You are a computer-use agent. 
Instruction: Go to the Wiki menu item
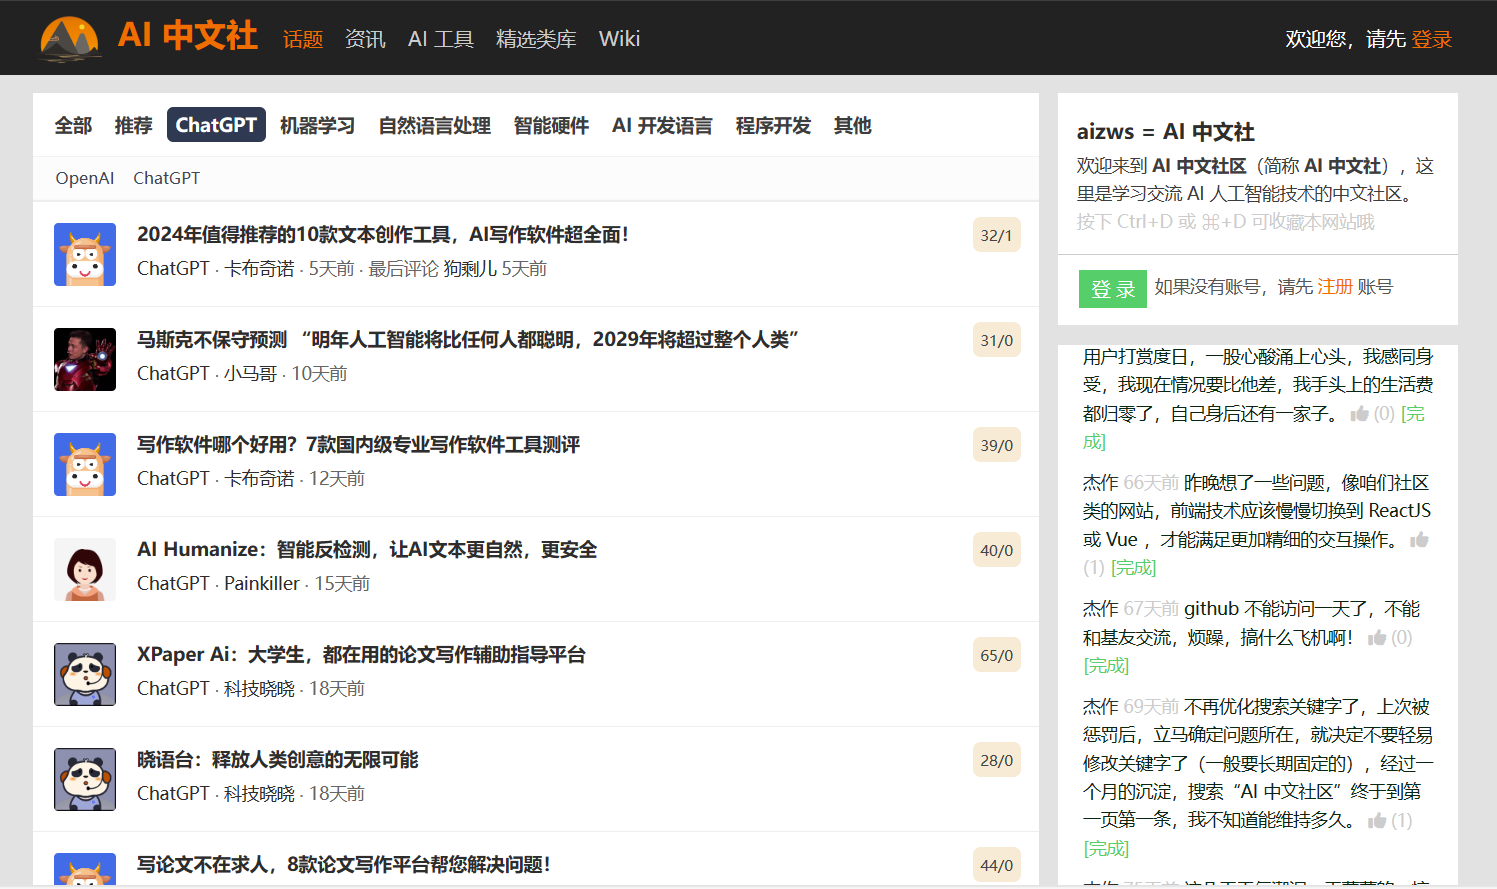pos(619,39)
